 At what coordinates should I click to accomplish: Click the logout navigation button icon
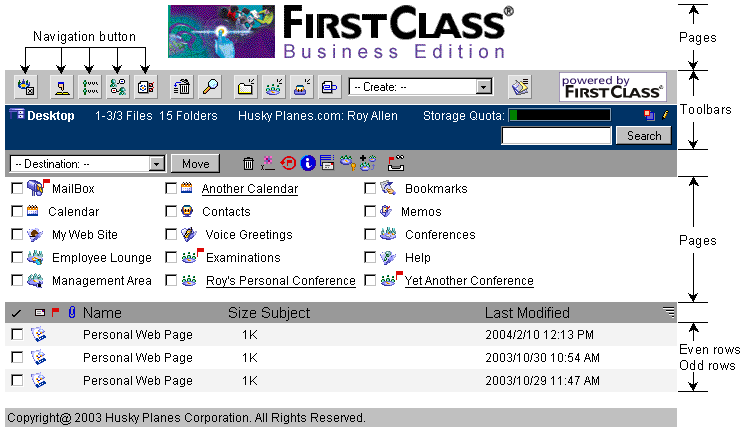click(26, 87)
